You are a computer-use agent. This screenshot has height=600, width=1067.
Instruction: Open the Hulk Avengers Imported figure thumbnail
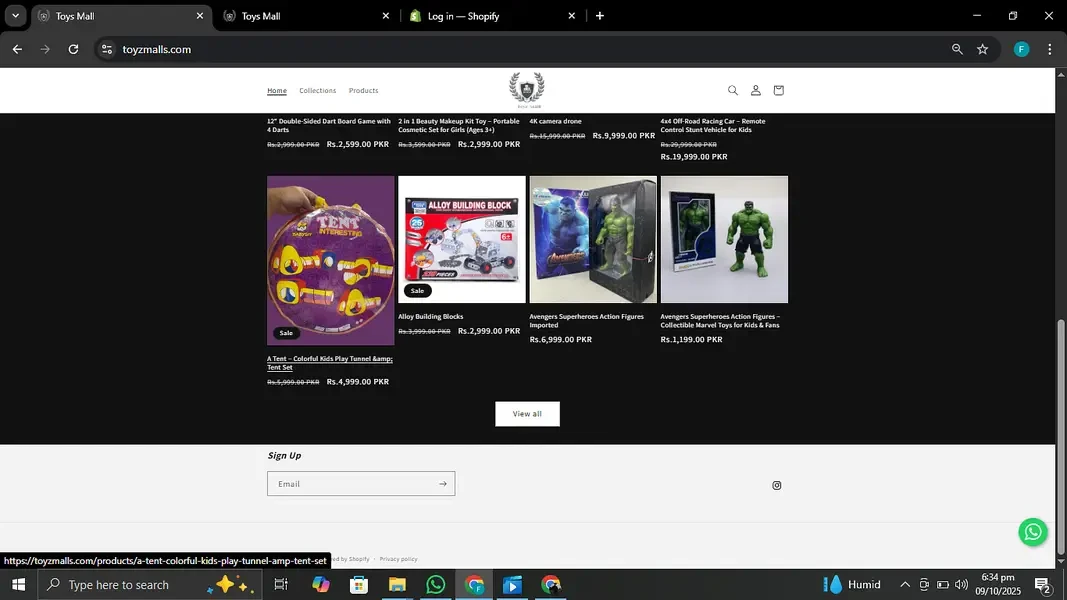[x=593, y=240]
